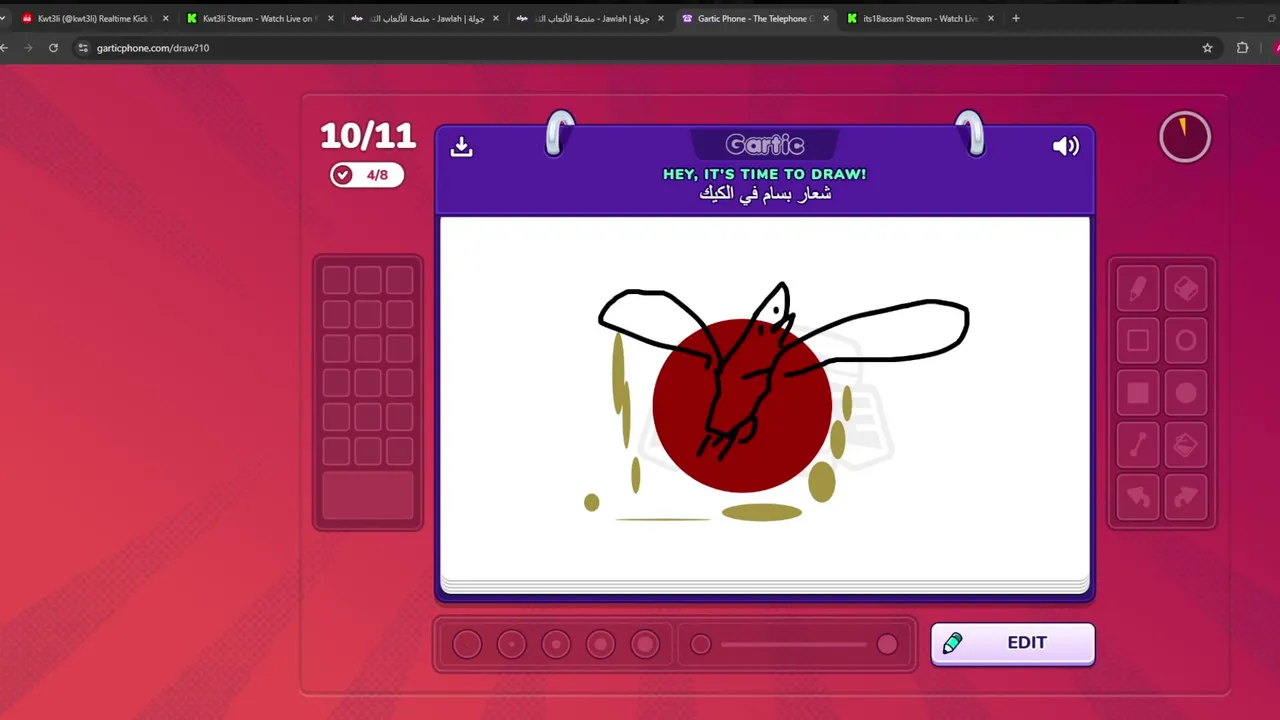Switch to the Kwt3li Realtime Kick tab
1280x720 pixels.
(94, 18)
